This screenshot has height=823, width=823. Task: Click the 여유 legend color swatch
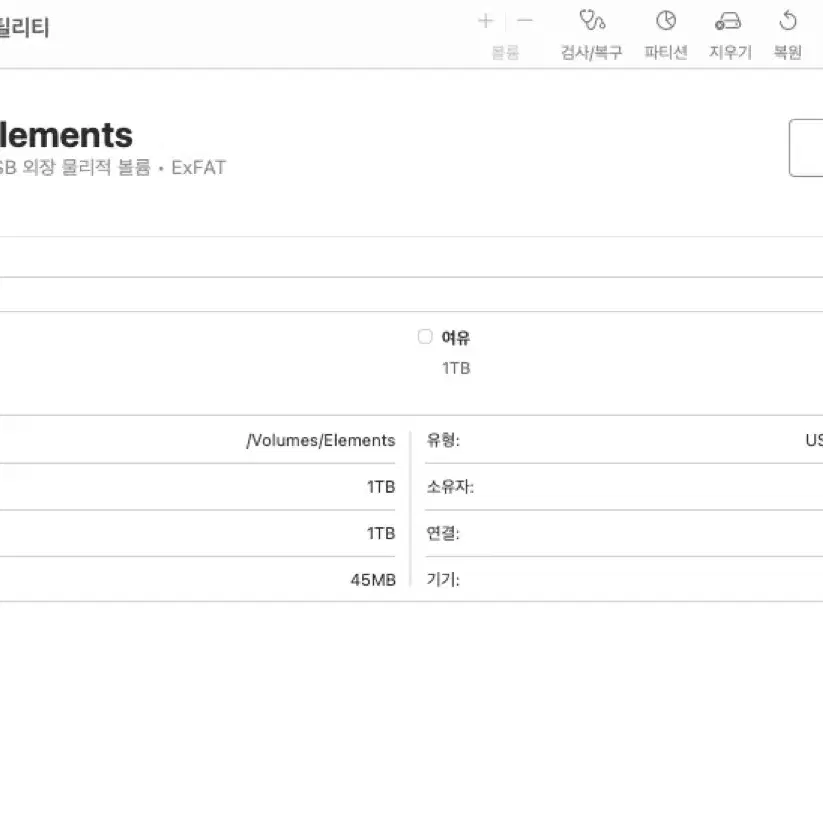pos(425,336)
